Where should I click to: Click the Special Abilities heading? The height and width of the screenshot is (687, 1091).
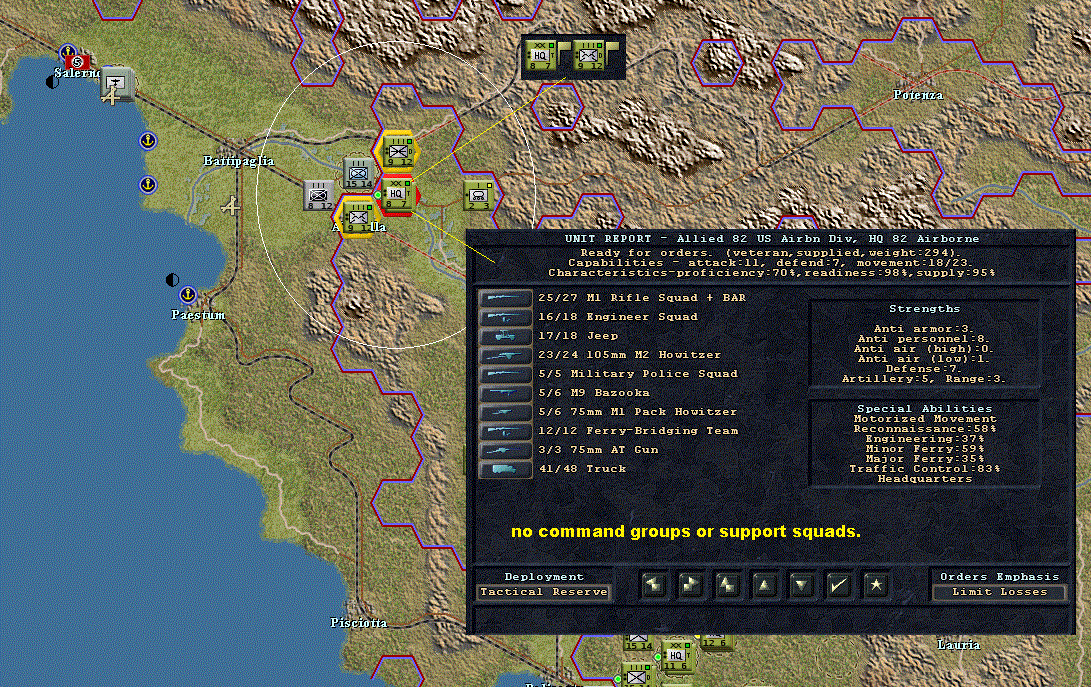tap(925, 409)
